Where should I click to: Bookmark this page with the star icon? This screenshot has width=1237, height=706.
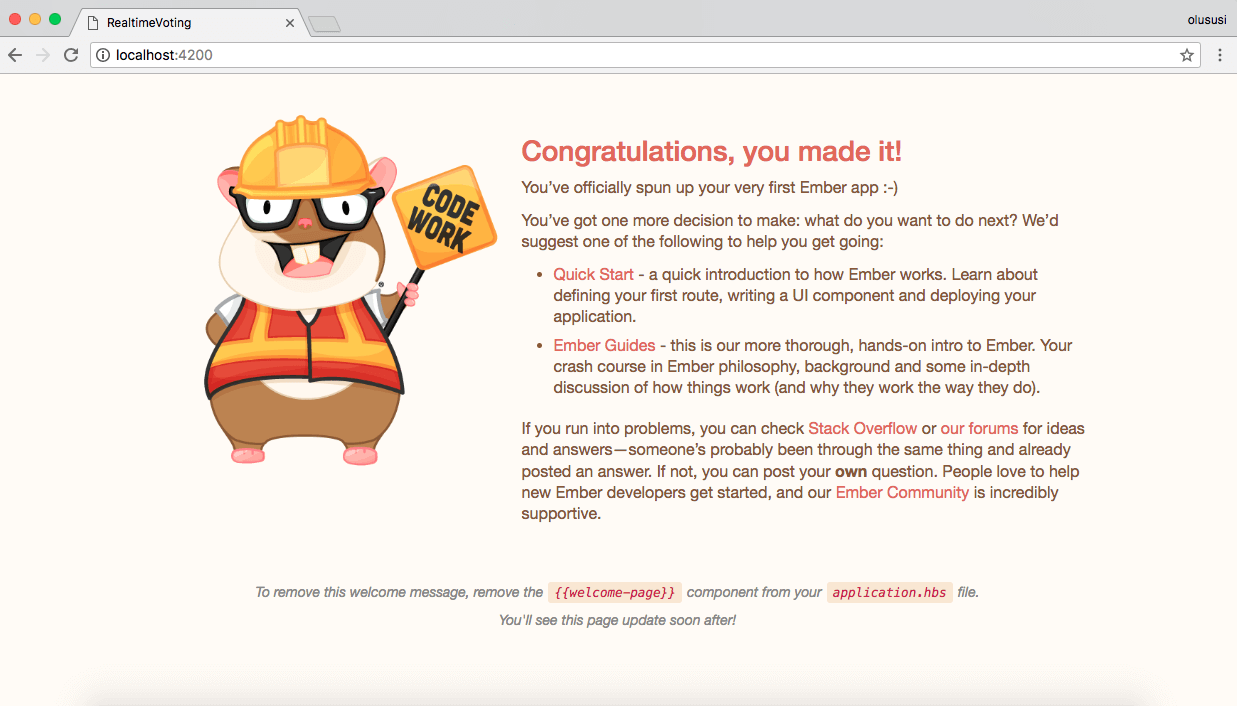click(x=1187, y=55)
